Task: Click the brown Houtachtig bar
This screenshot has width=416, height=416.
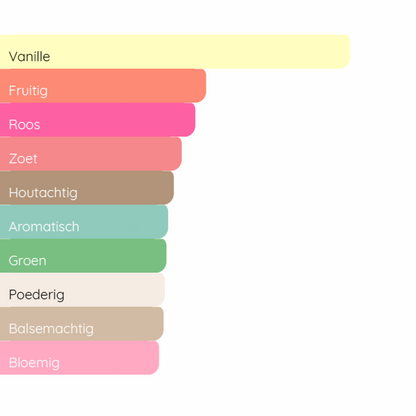Action: click(87, 188)
